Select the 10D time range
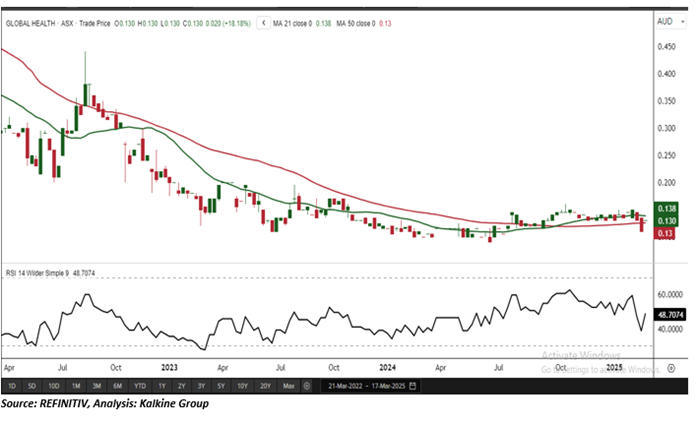The height and width of the screenshot is (424, 698). coord(54,386)
